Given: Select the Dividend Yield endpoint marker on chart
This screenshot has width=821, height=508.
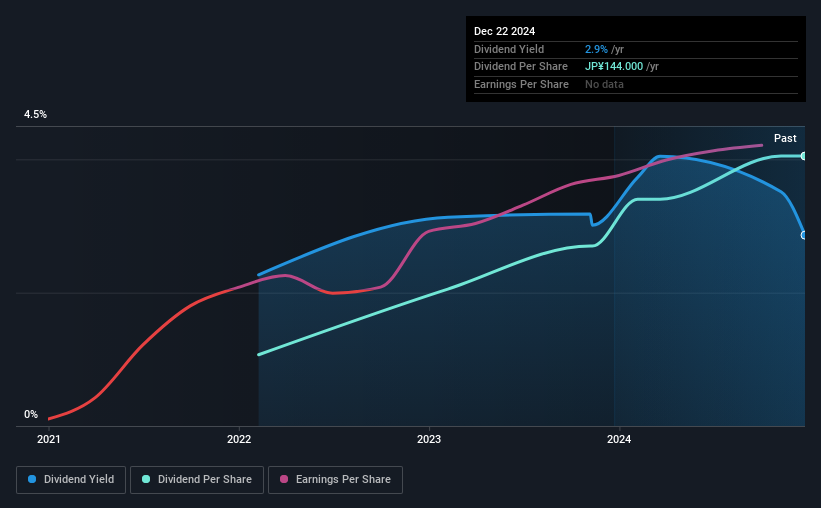Looking at the screenshot, I should pyautogui.click(x=804, y=235).
